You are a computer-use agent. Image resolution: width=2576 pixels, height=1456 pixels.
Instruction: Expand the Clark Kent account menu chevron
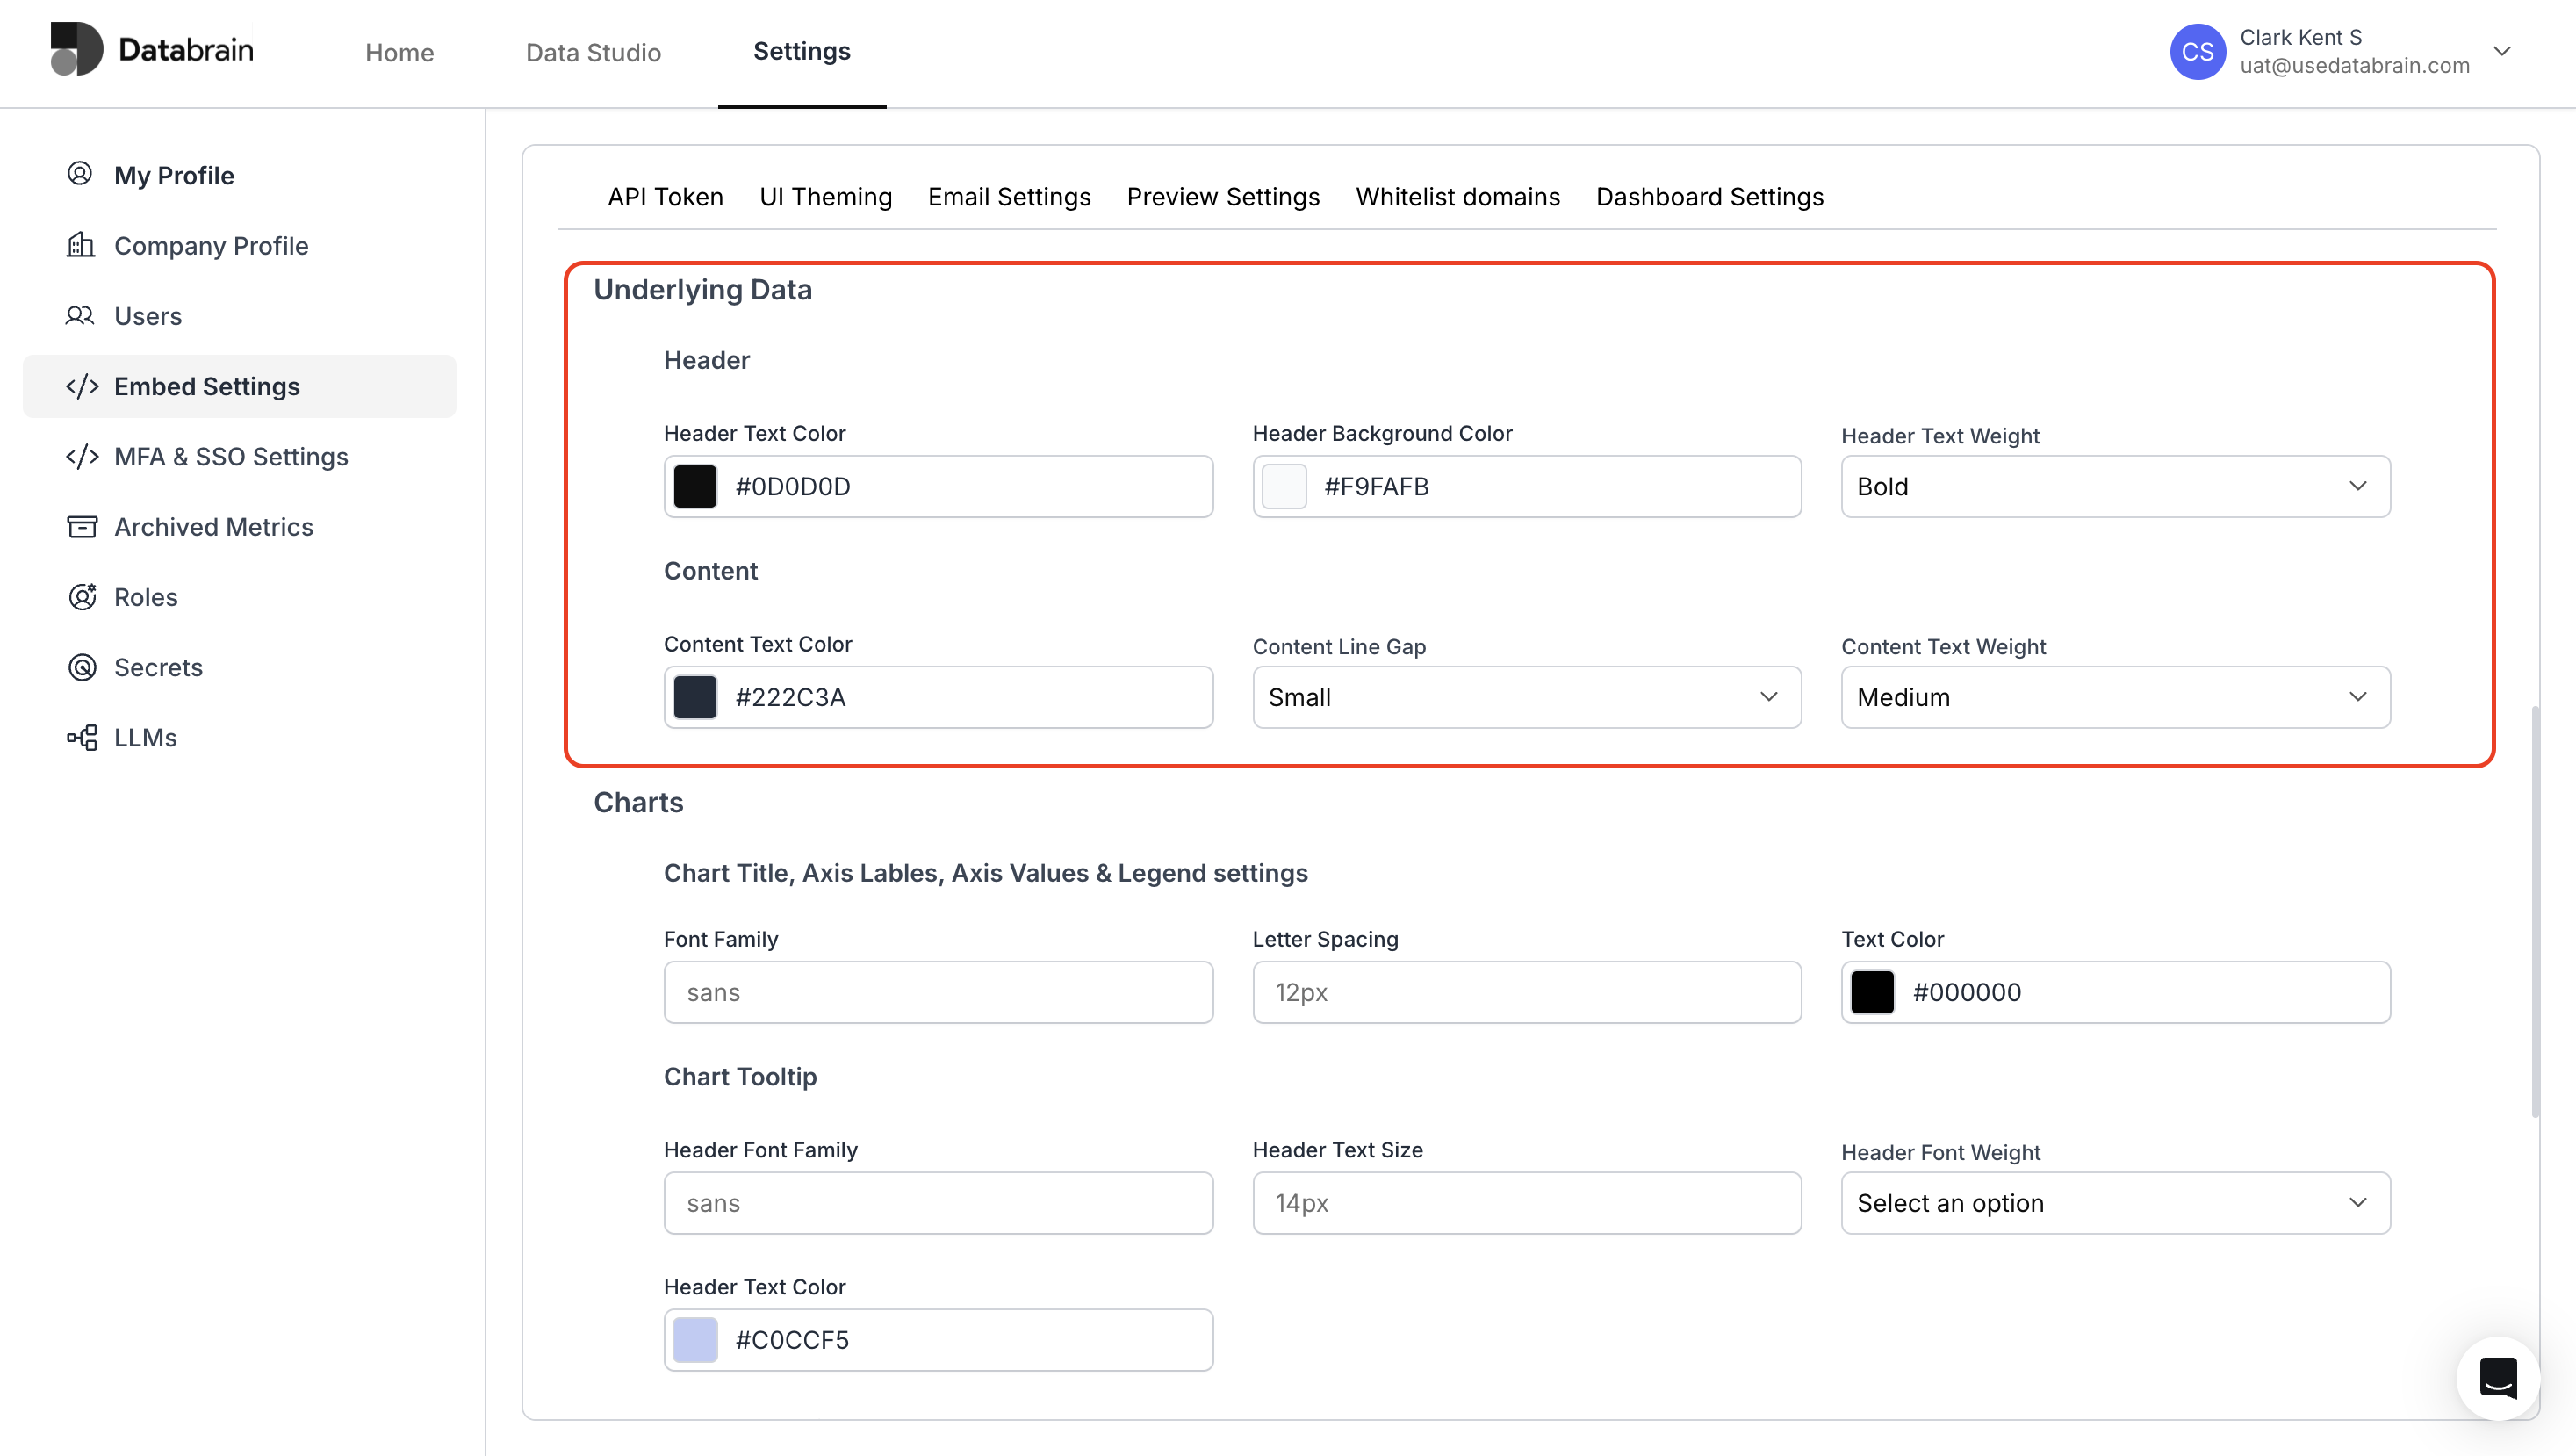2502,52
